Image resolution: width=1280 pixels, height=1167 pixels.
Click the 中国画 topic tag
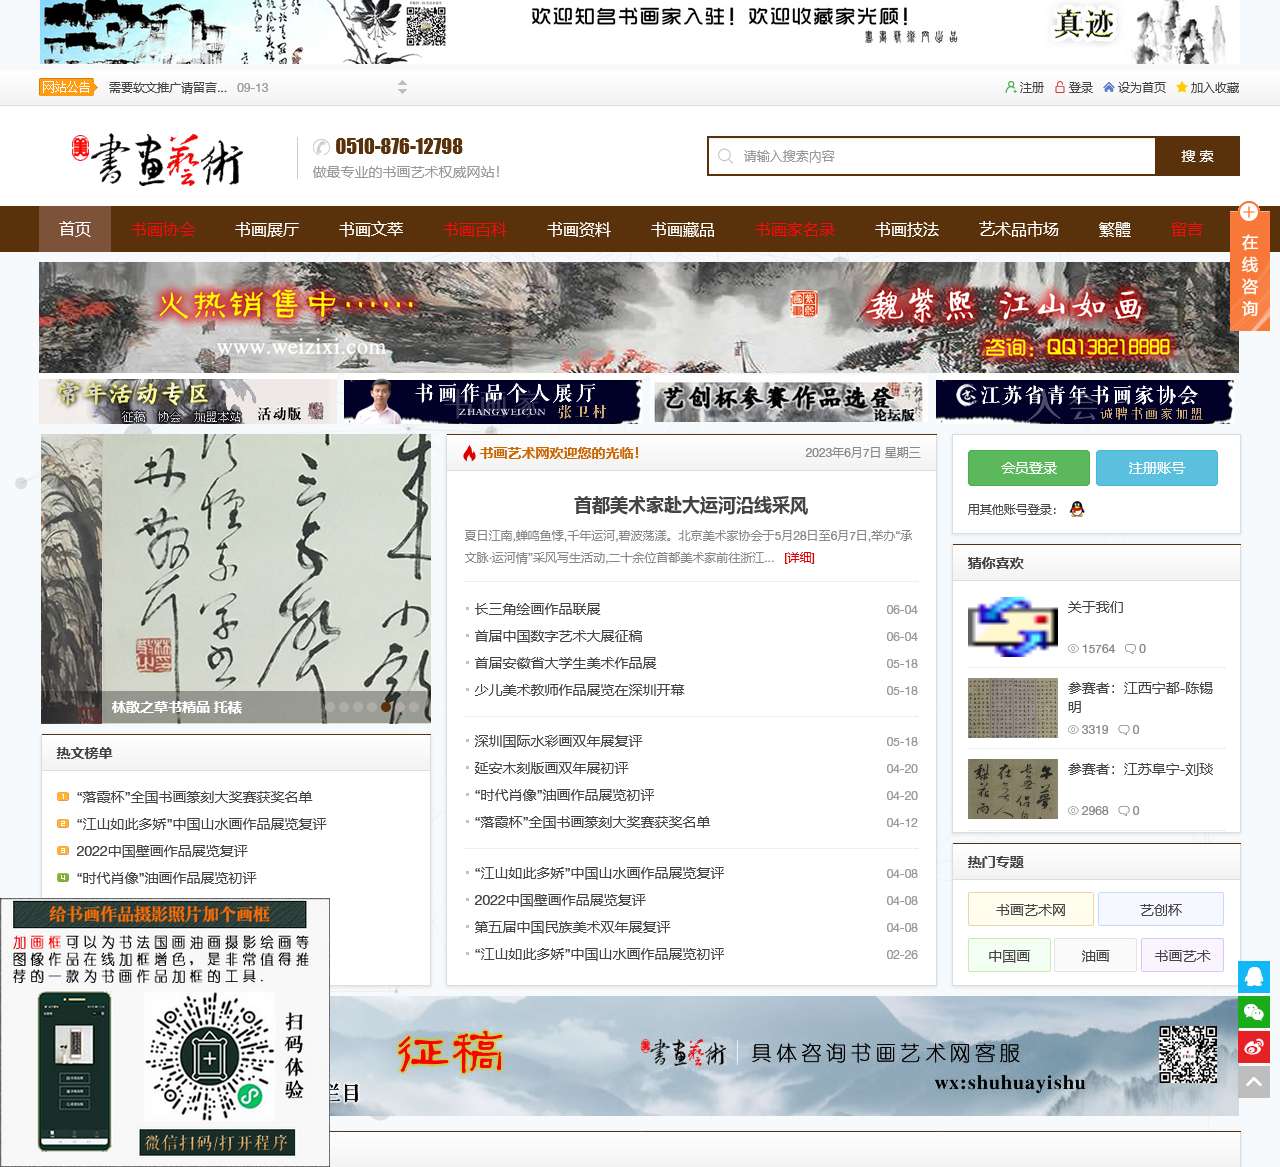coord(1009,956)
